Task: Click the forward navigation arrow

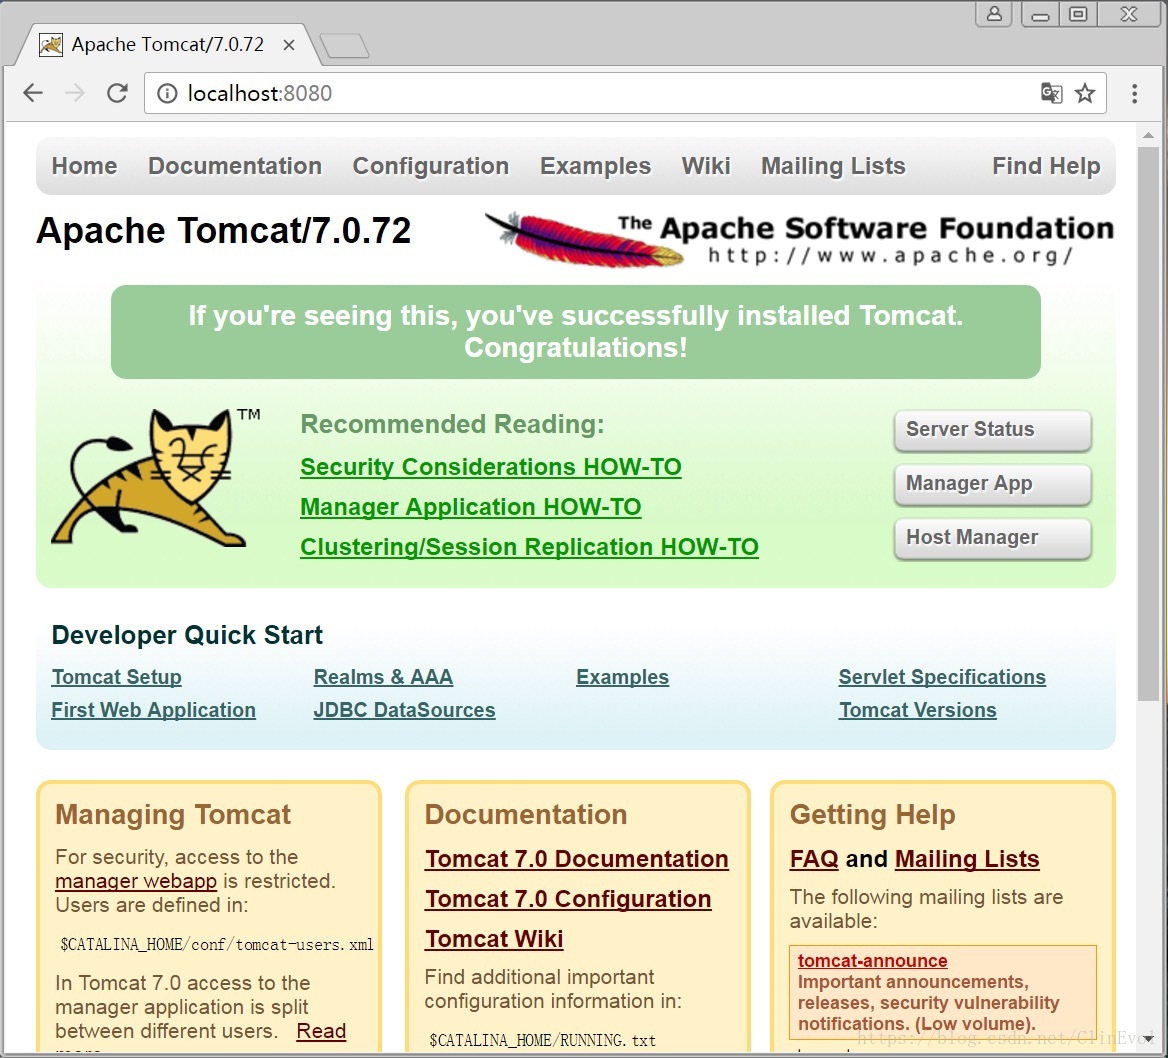Action: (75, 92)
